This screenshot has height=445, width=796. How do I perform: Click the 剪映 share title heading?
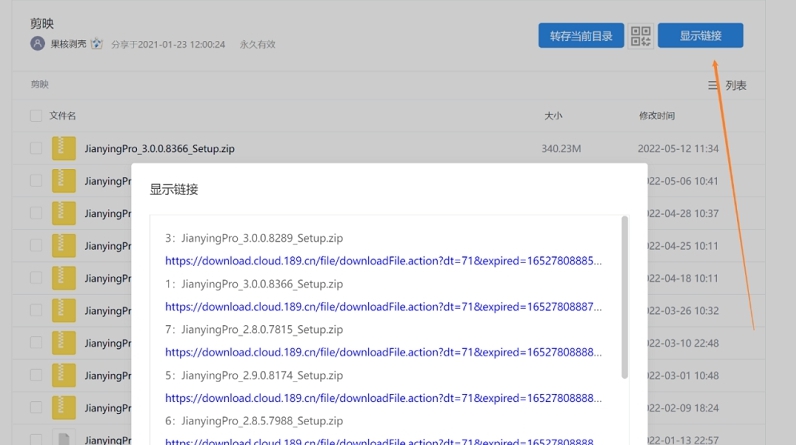coord(42,23)
